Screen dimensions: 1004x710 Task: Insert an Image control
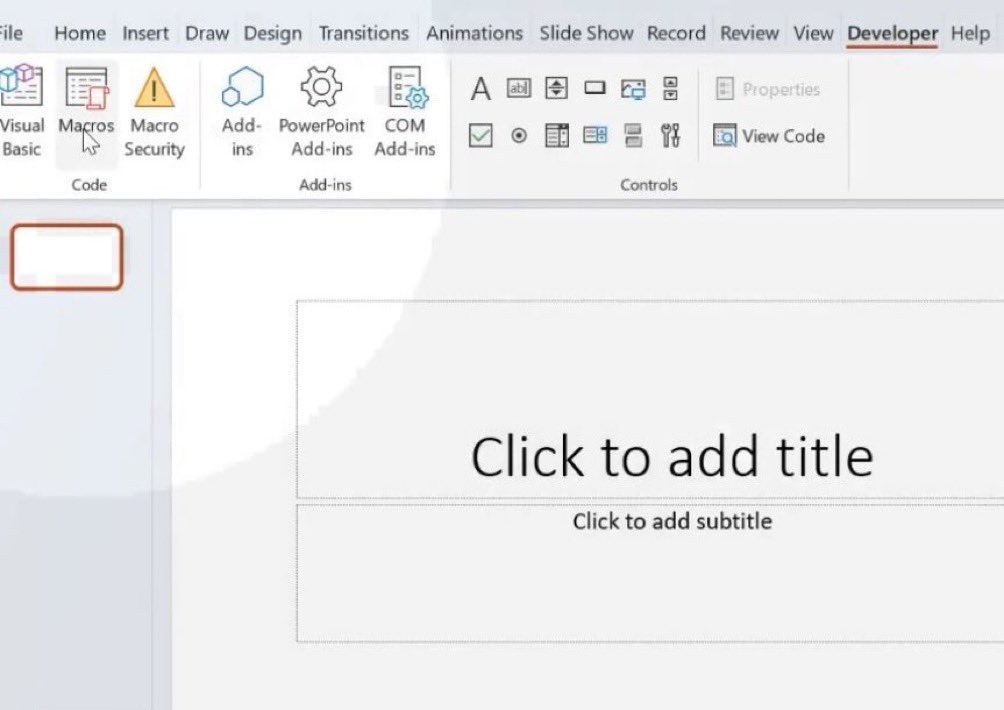(x=633, y=88)
